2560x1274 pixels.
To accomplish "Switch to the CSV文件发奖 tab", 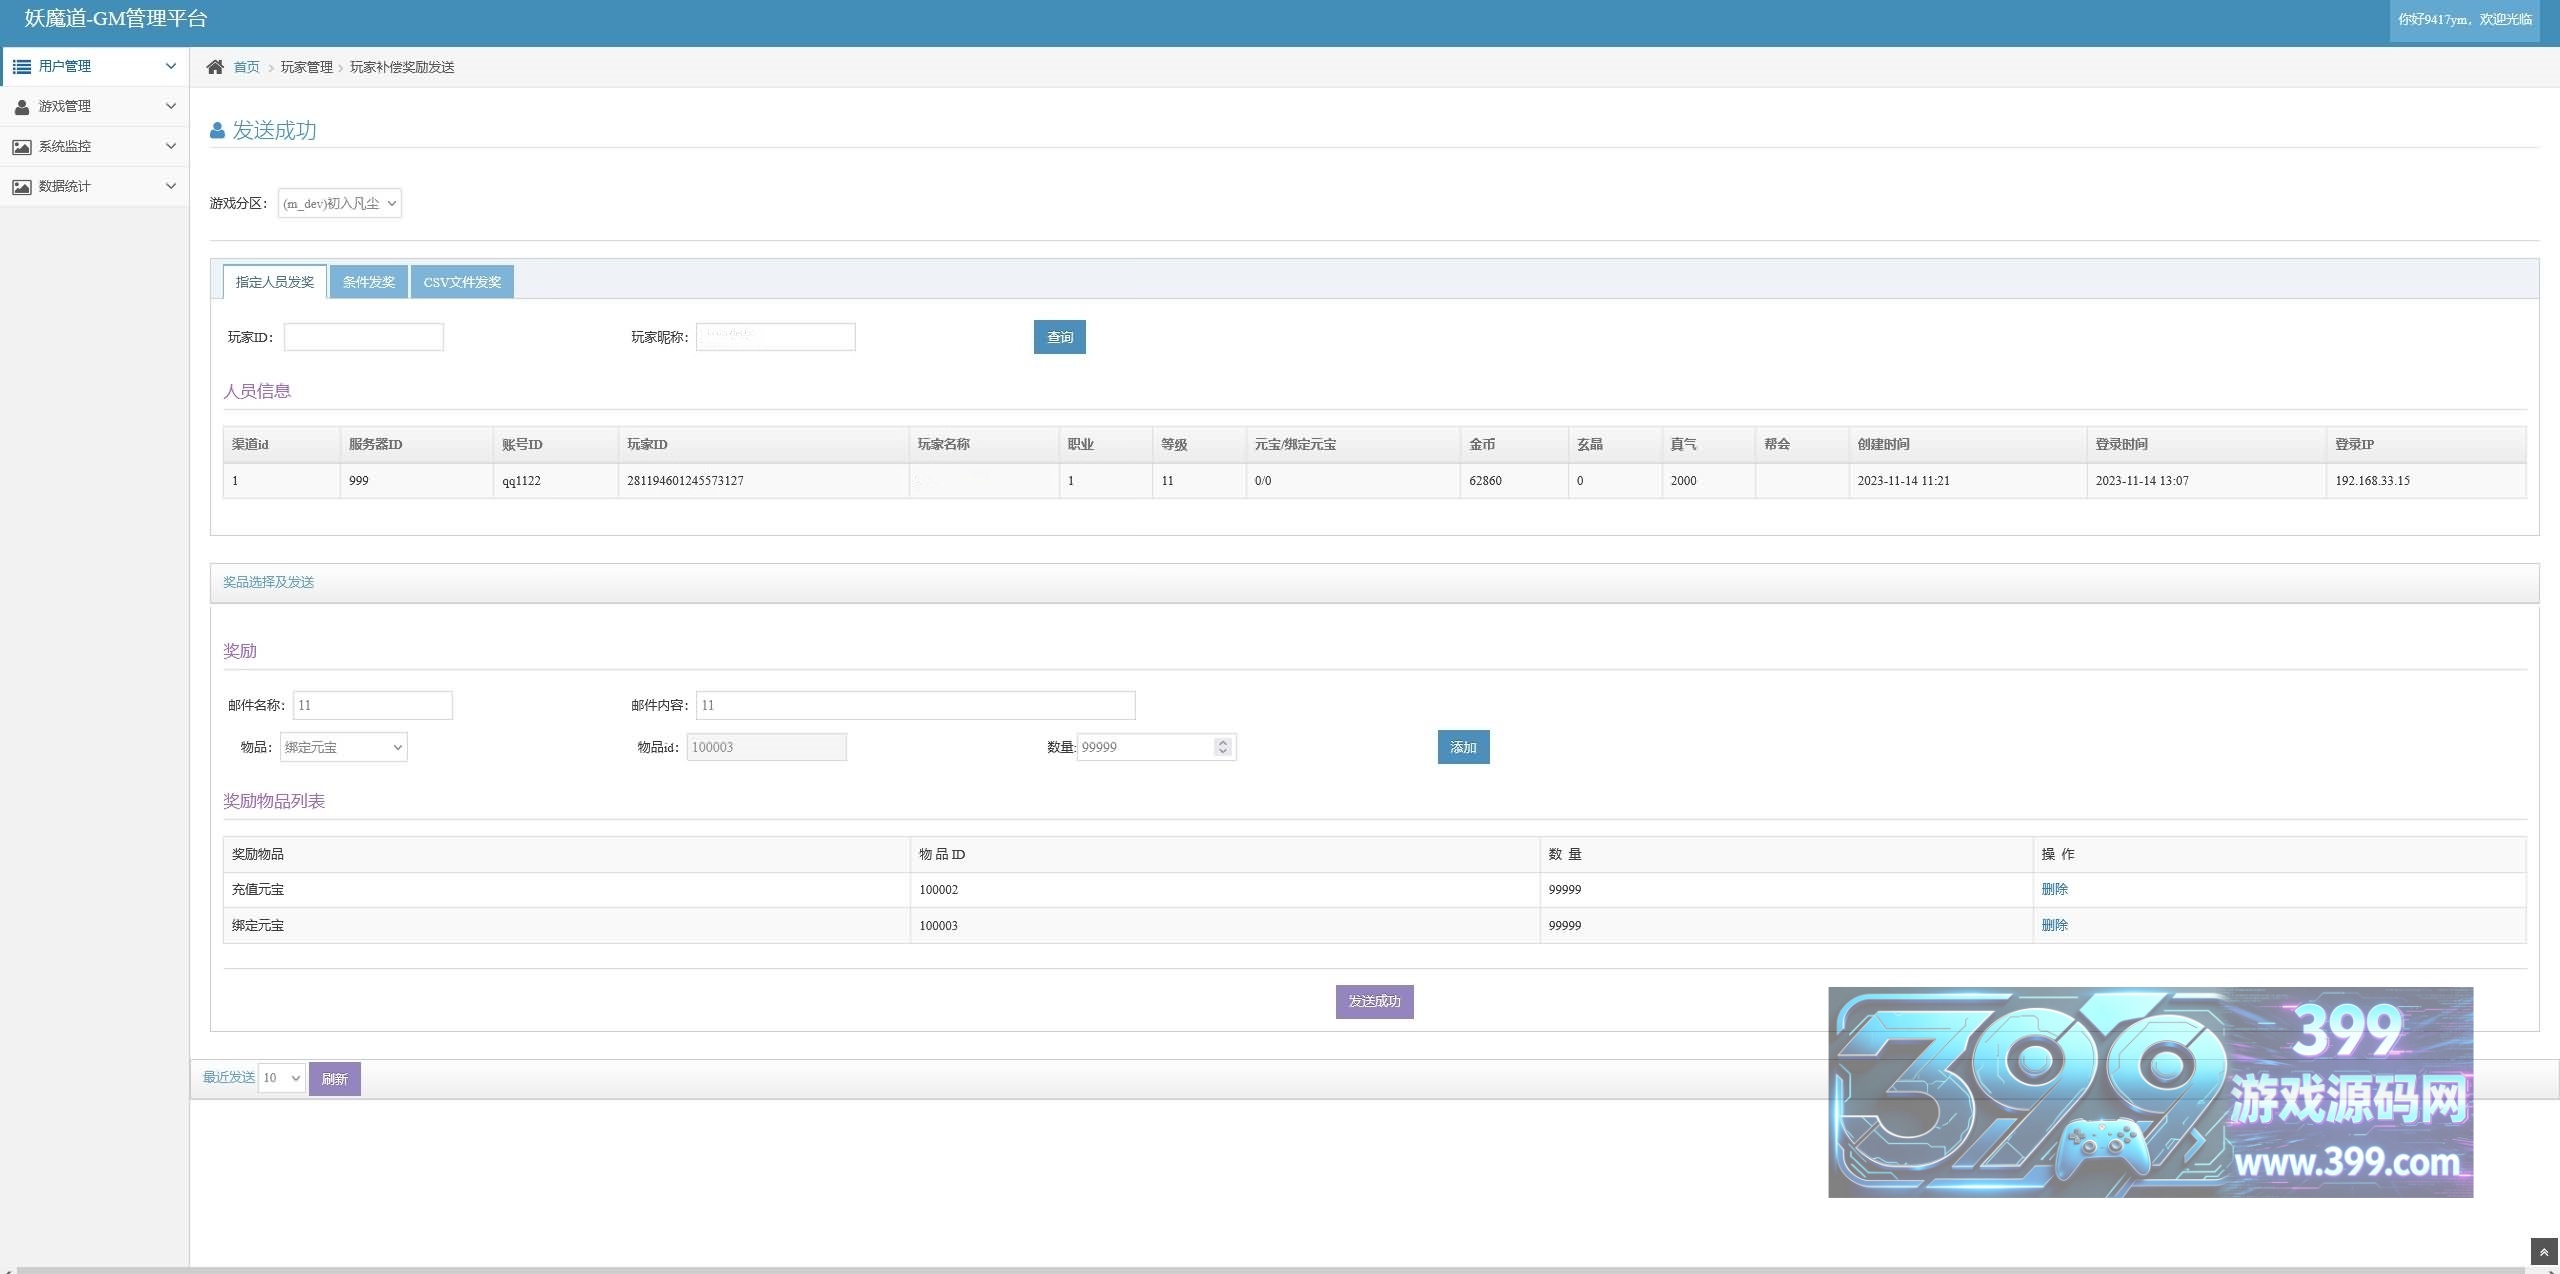I will tap(462, 282).
